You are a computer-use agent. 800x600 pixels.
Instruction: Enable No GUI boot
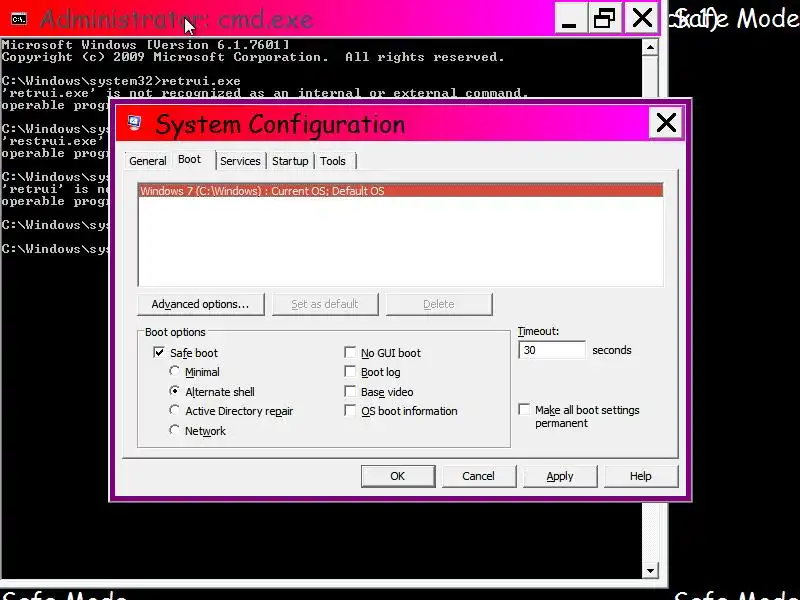tap(350, 353)
